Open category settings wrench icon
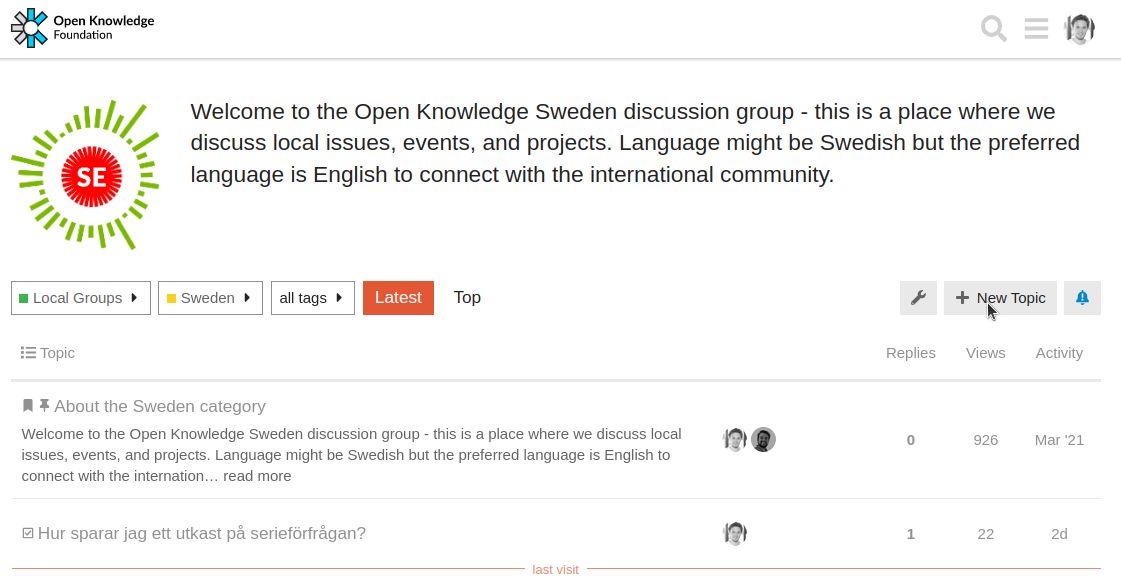The height and width of the screenshot is (576, 1121). pos(918,298)
